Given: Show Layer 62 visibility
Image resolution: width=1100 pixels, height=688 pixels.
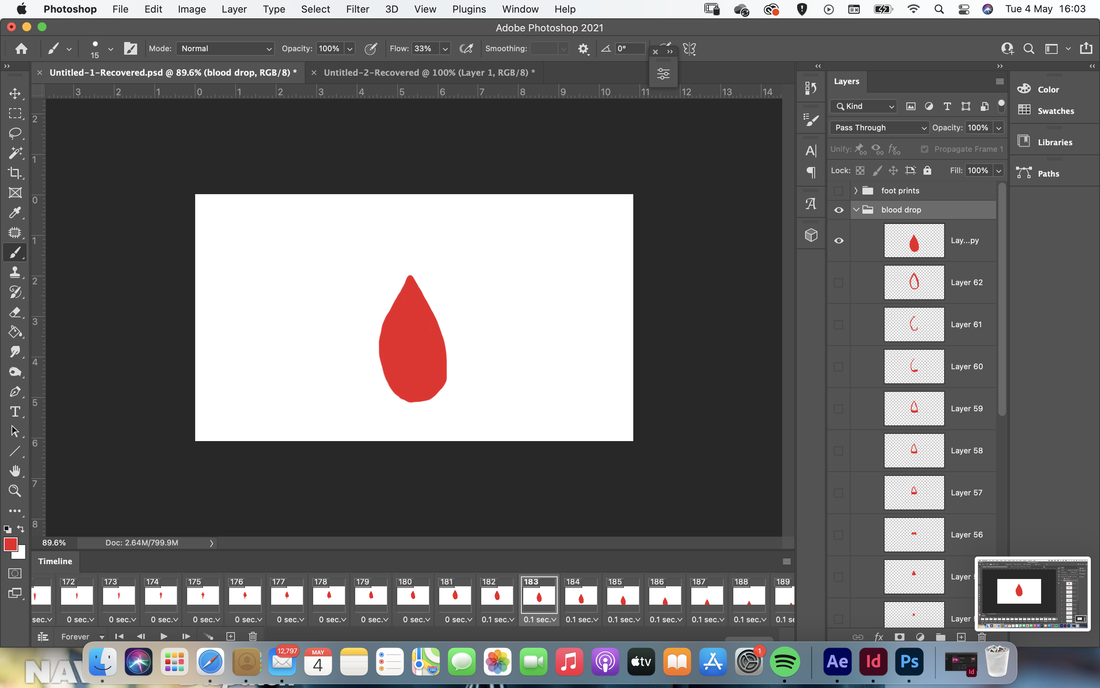Looking at the screenshot, I should pos(838,283).
